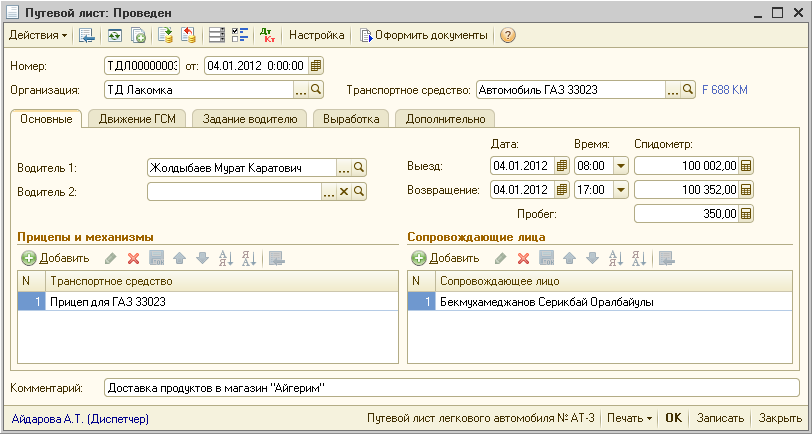Switch to the Движение ГСМ tab
Screen dimensions: 812x434
point(136,119)
